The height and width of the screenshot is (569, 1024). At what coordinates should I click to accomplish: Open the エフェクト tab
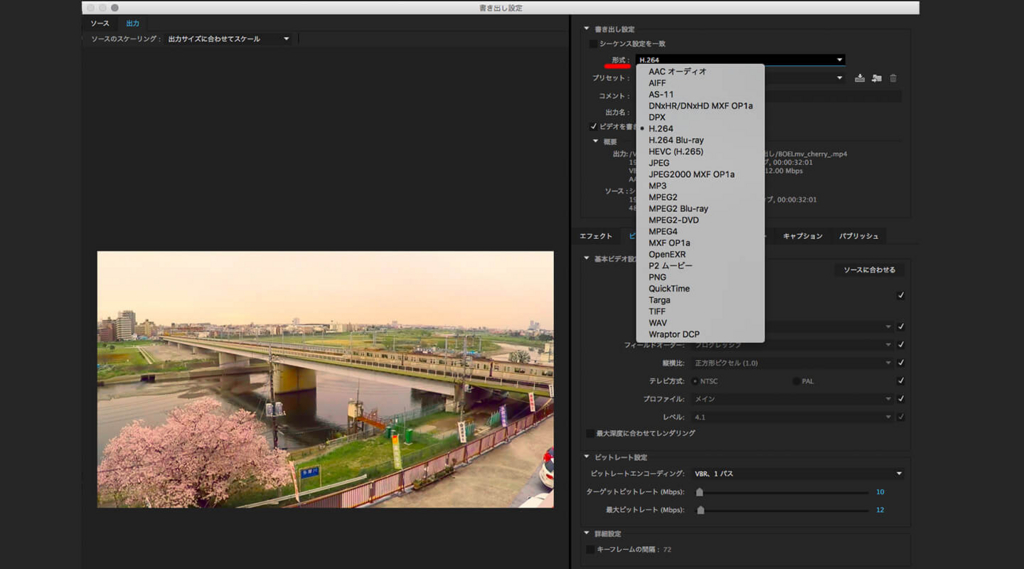[596, 236]
